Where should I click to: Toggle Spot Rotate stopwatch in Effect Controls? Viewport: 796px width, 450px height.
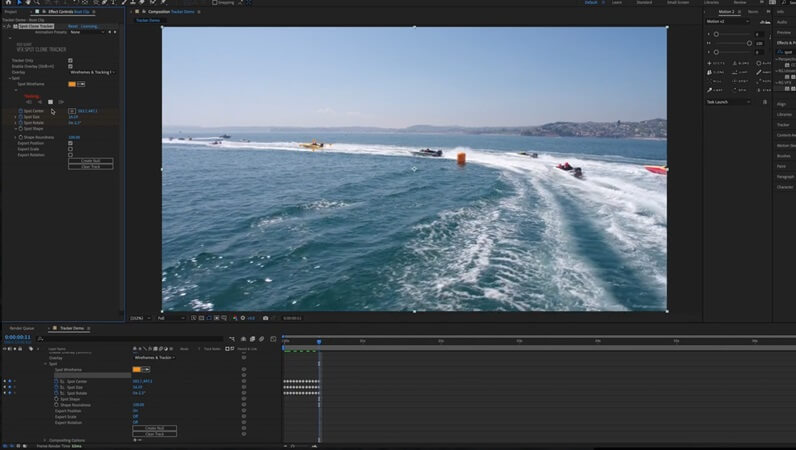(21, 122)
